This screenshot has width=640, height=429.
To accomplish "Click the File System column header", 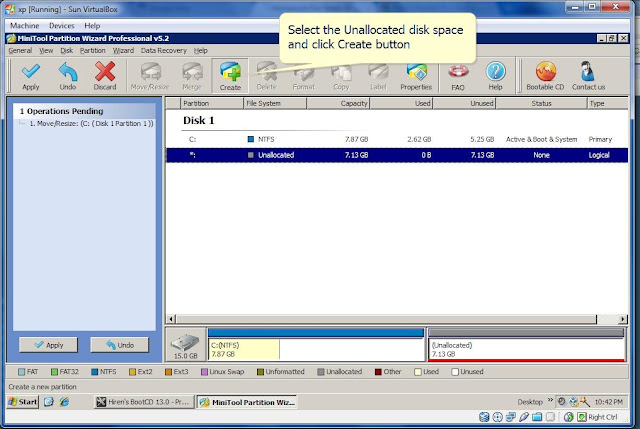I will (x=275, y=103).
